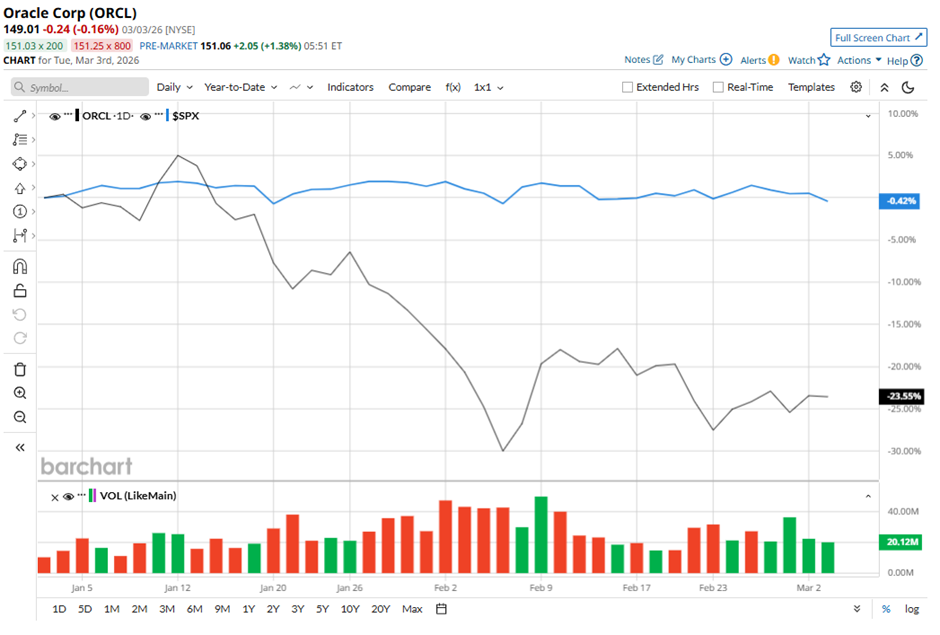This screenshot has height=635, width=940.
Task: Select the 1D time range
Action: click(x=59, y=609)
